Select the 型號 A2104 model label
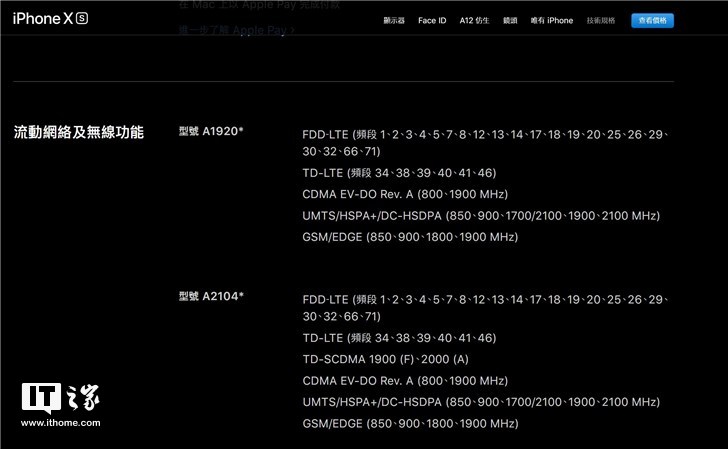The width and height of the screenshot is (728, 449). click(x=211, y=296)
